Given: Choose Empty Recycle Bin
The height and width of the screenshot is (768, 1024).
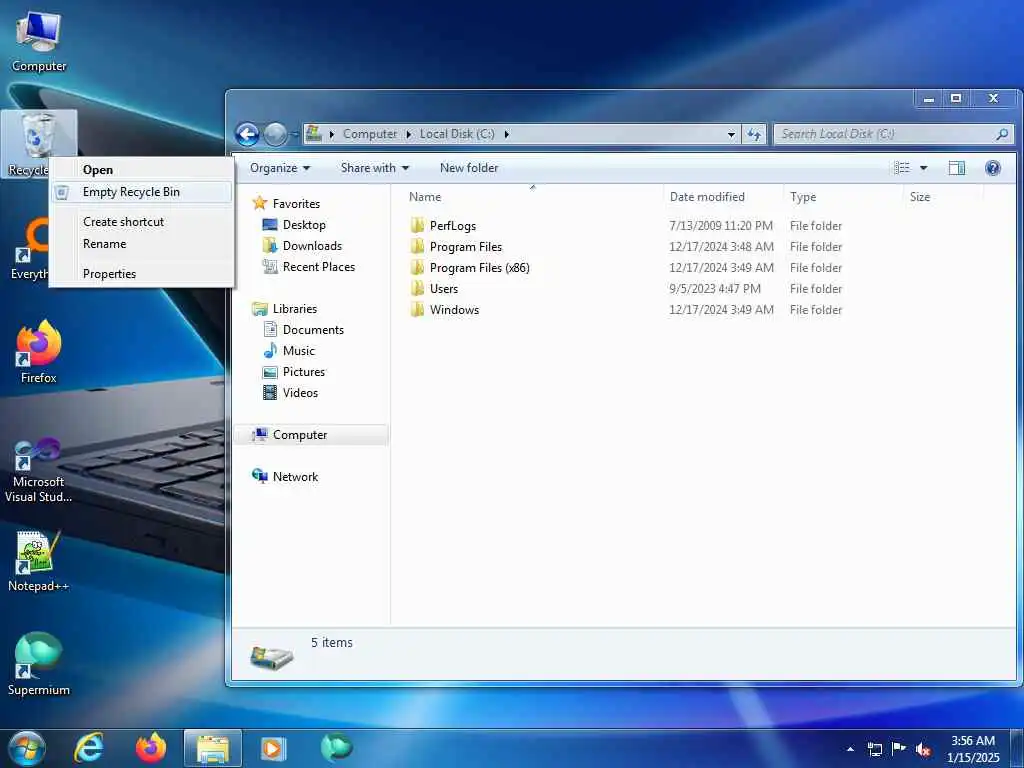Looking at the screenshot, I should point(142,192).
